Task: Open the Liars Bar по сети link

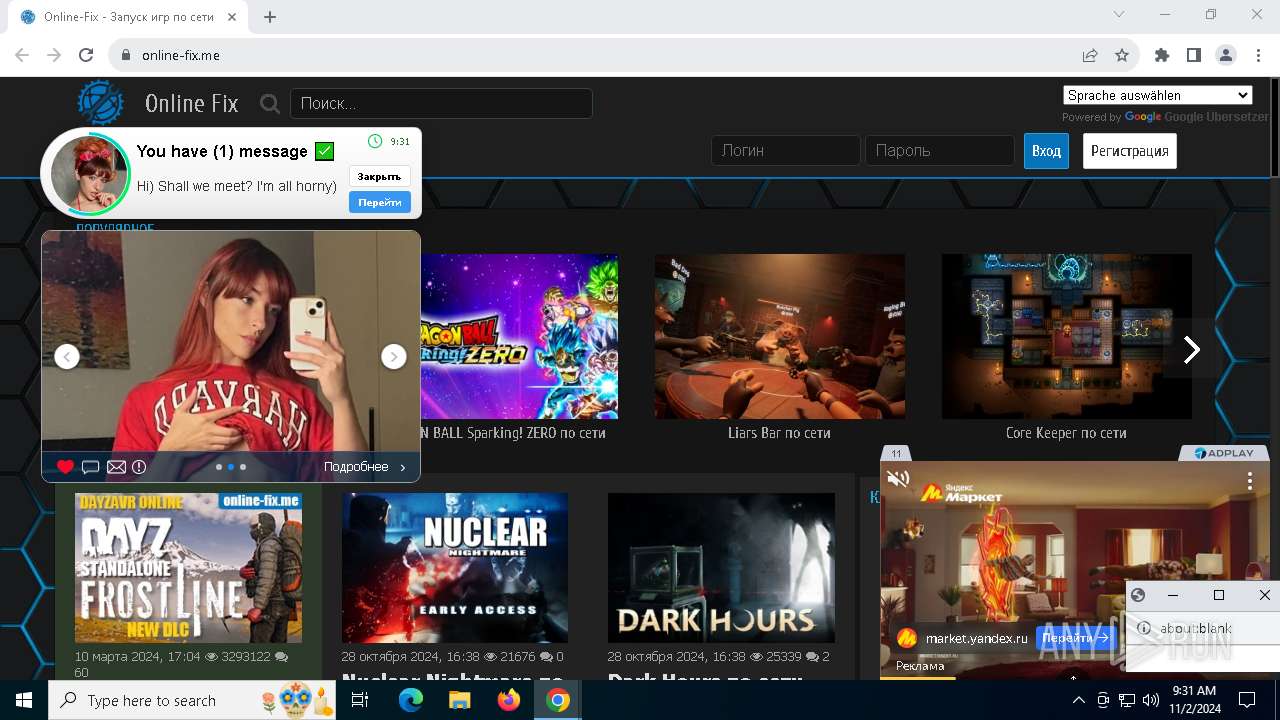Action: pos(779,433)
